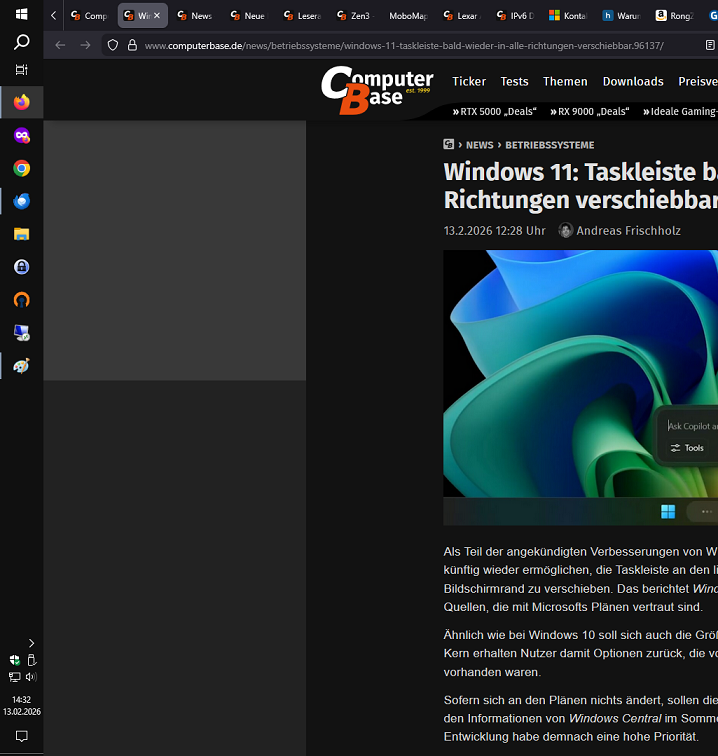This screenshot has height=756, width=718.
Task: Open Windows Security tray icon
Action: click(14, 660)
